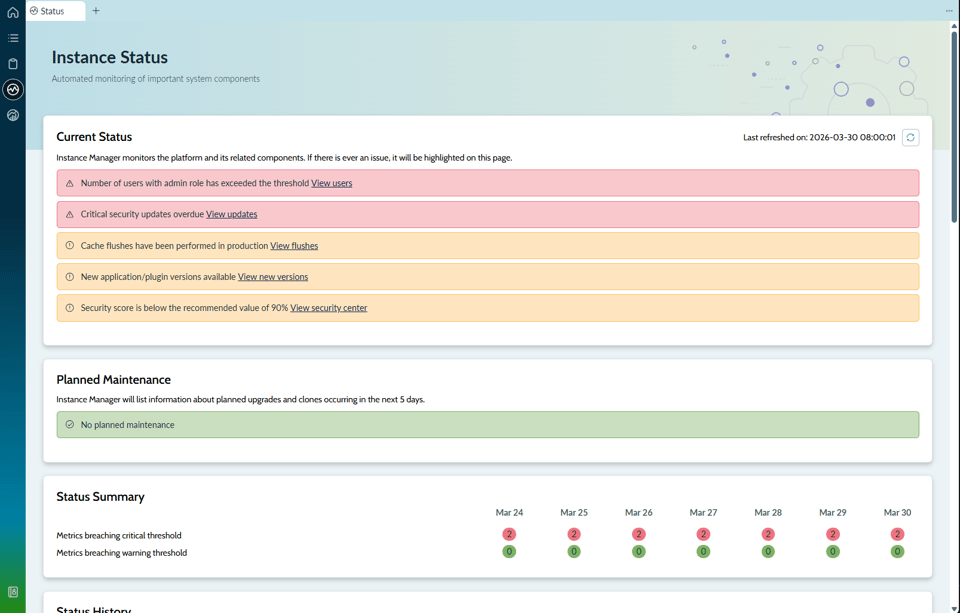Click the Current Status heading
The image size is (960, 613).
94,137
